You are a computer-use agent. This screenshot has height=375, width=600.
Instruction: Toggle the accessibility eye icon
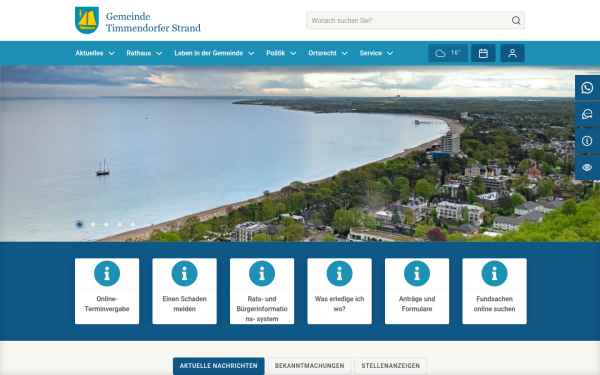587,167
